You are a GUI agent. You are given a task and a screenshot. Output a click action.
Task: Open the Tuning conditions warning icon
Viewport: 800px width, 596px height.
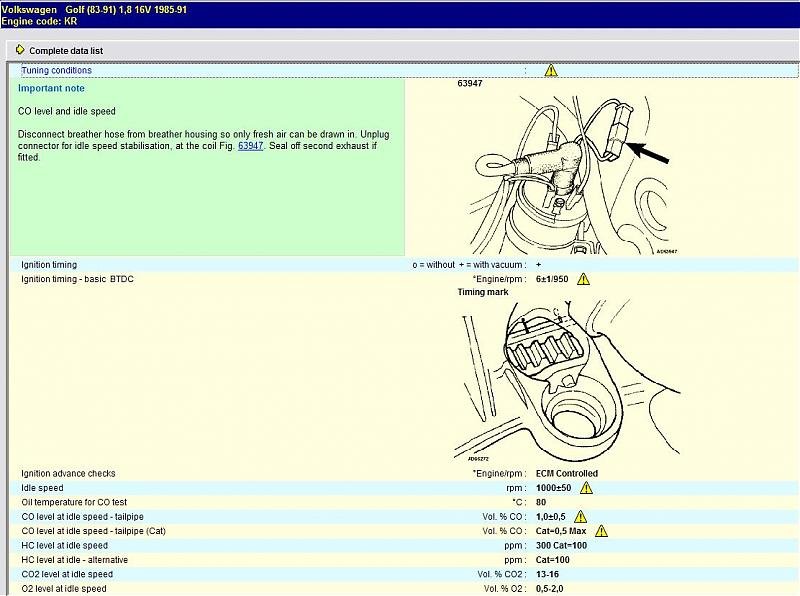[x=551, y=71]
